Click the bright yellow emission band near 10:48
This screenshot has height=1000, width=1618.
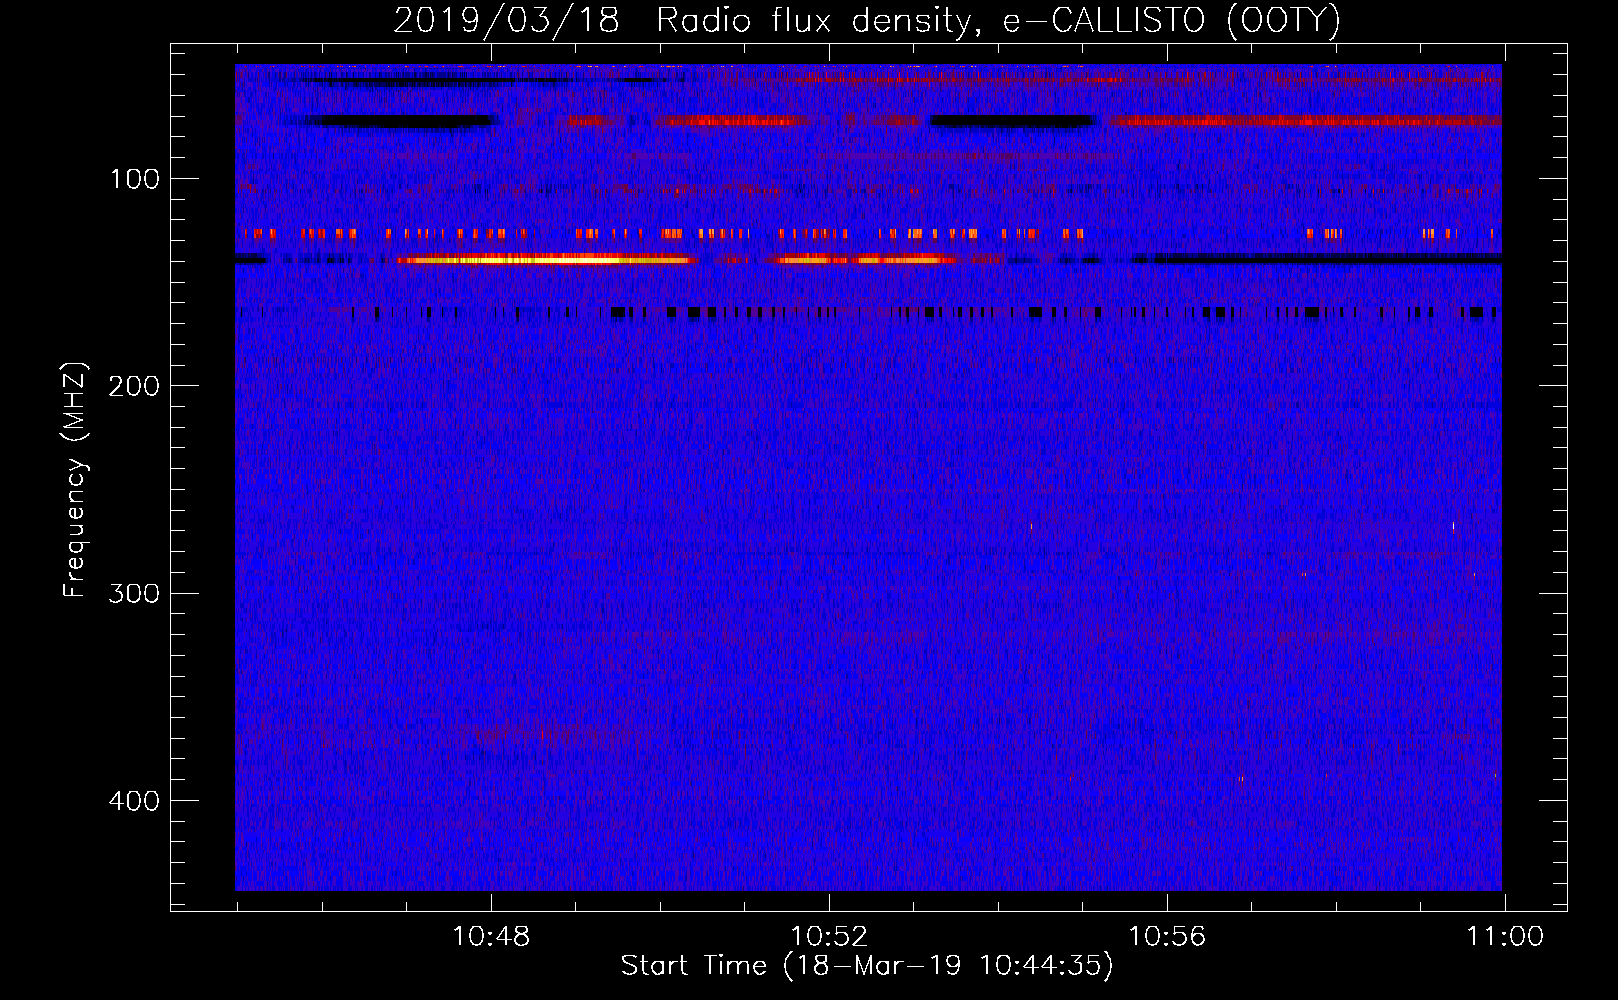point(545,260)
